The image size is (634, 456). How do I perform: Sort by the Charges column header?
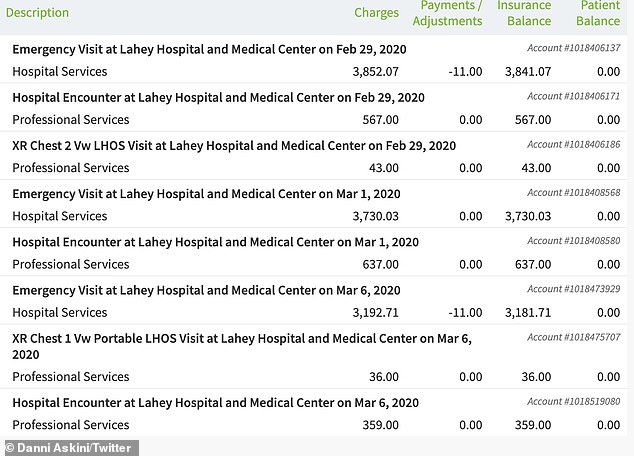pyautogui.click(x=377, y=13)
